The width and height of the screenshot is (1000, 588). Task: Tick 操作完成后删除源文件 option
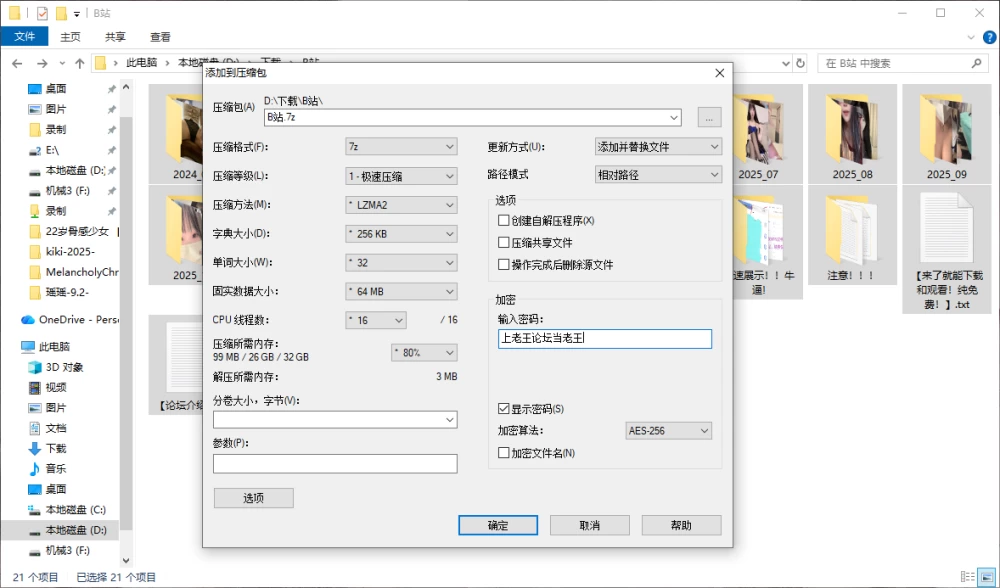(503, 265)
